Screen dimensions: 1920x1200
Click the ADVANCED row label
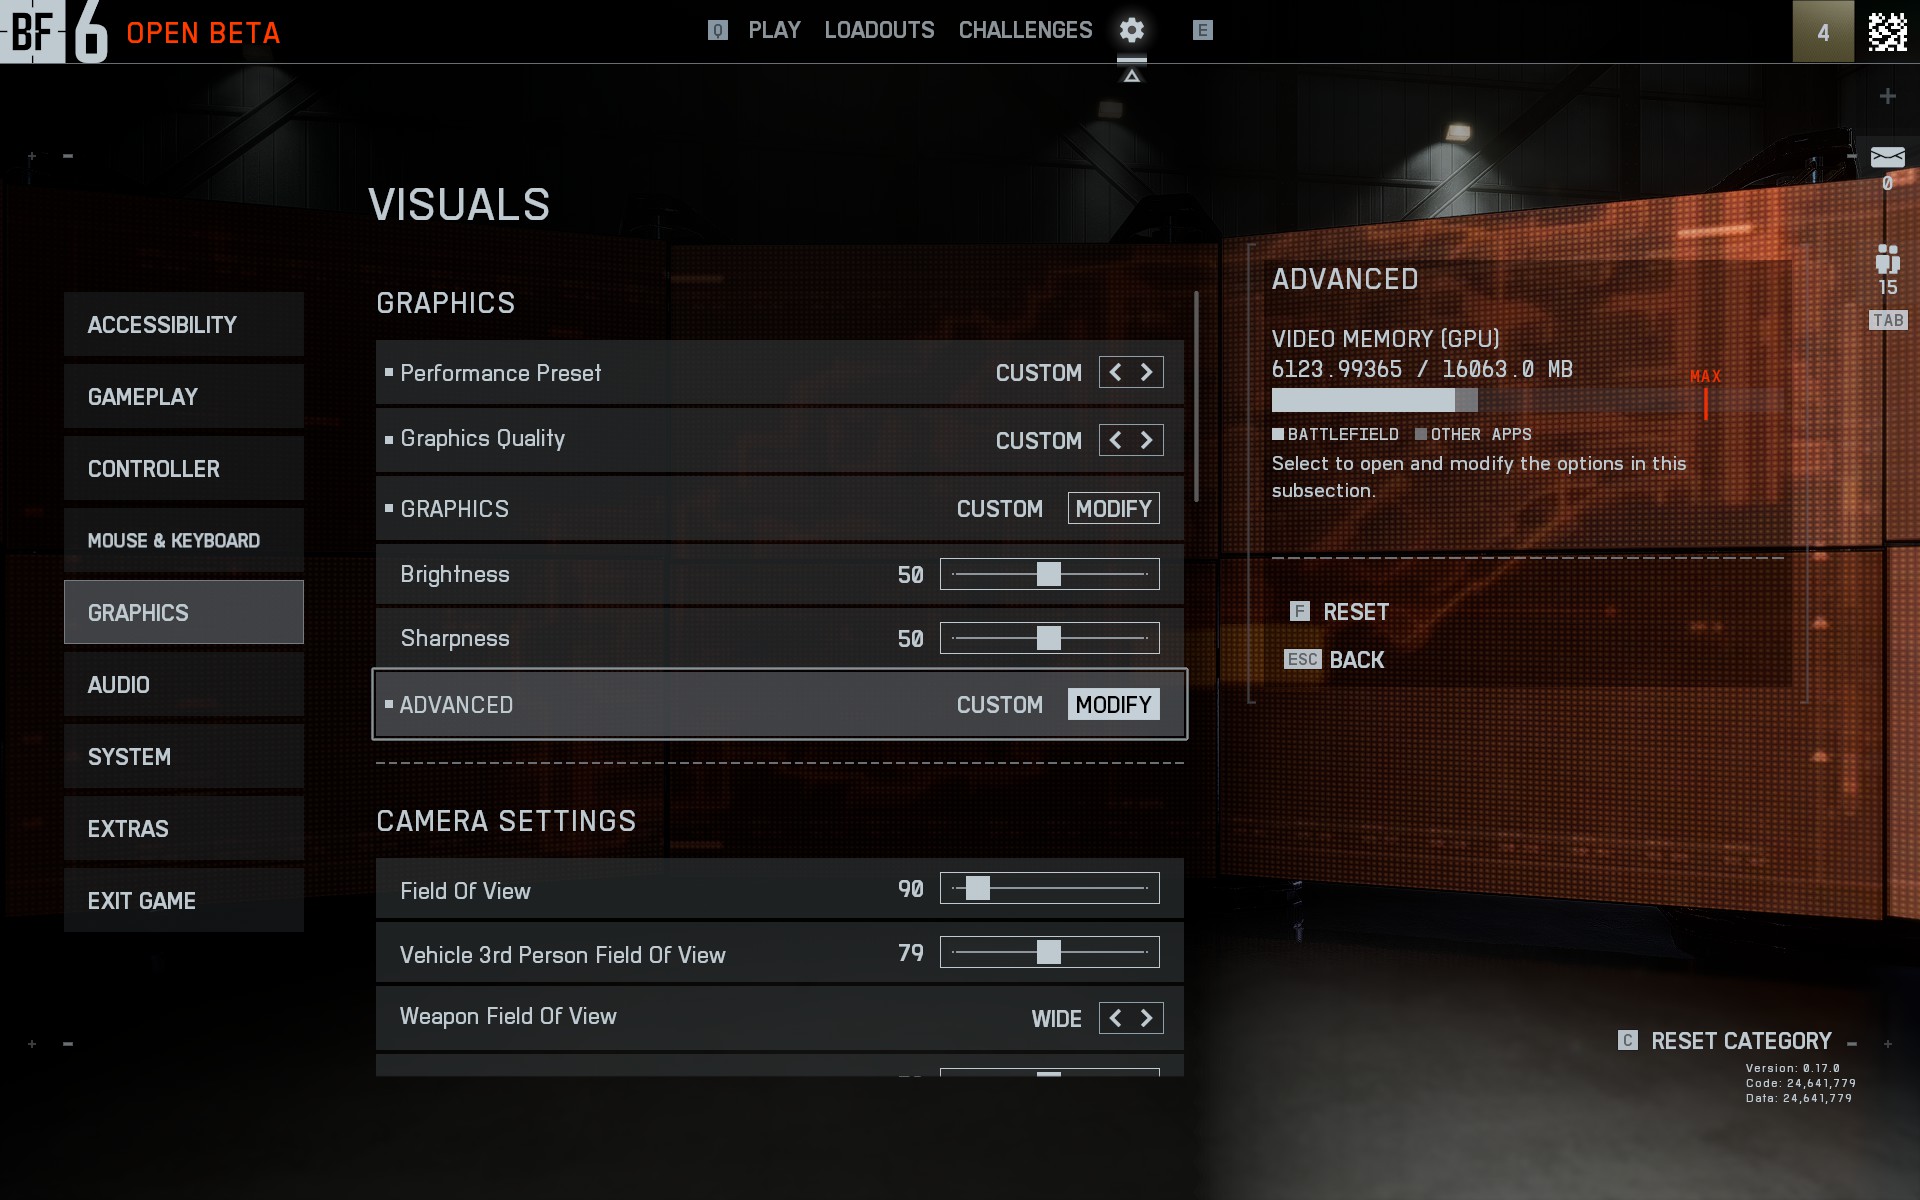pyautogui.click(x=456, y=705)
